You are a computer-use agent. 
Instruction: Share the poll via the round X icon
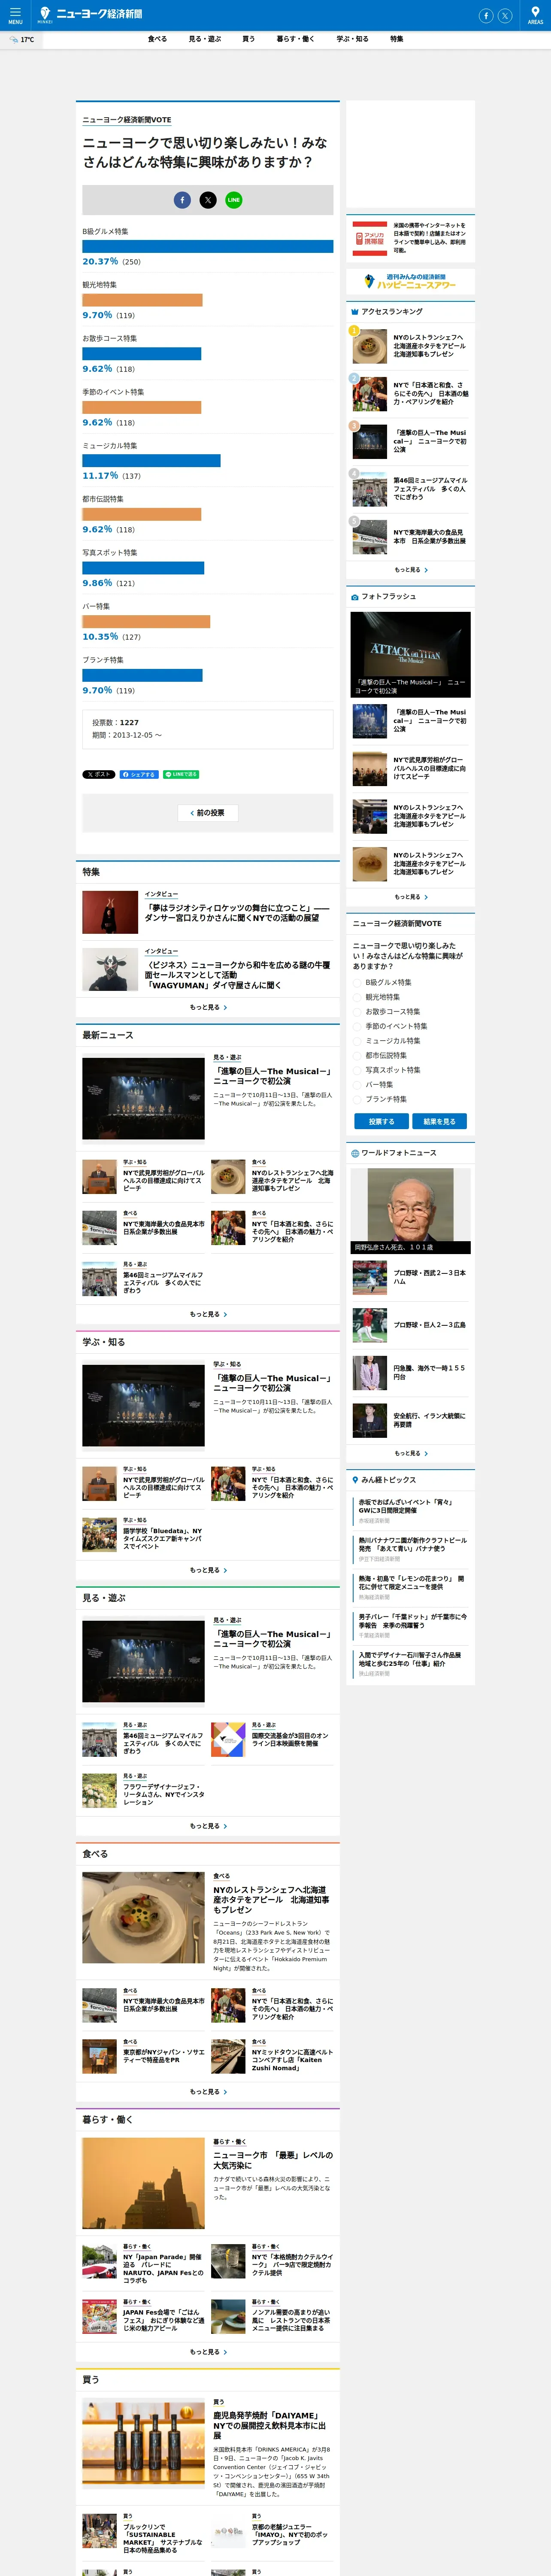[x=208, y=200]
